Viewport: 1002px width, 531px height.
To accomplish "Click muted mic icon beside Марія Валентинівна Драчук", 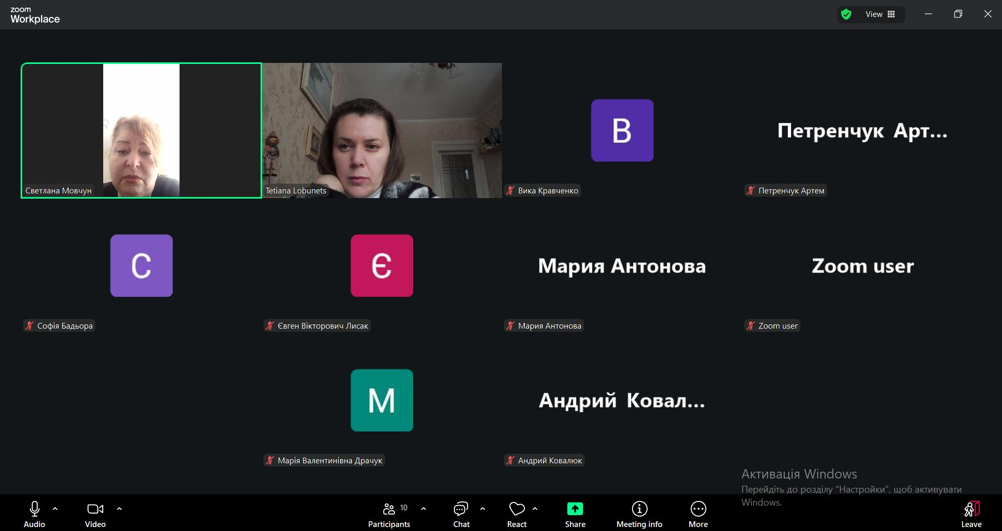I will [x=270, y=461].
